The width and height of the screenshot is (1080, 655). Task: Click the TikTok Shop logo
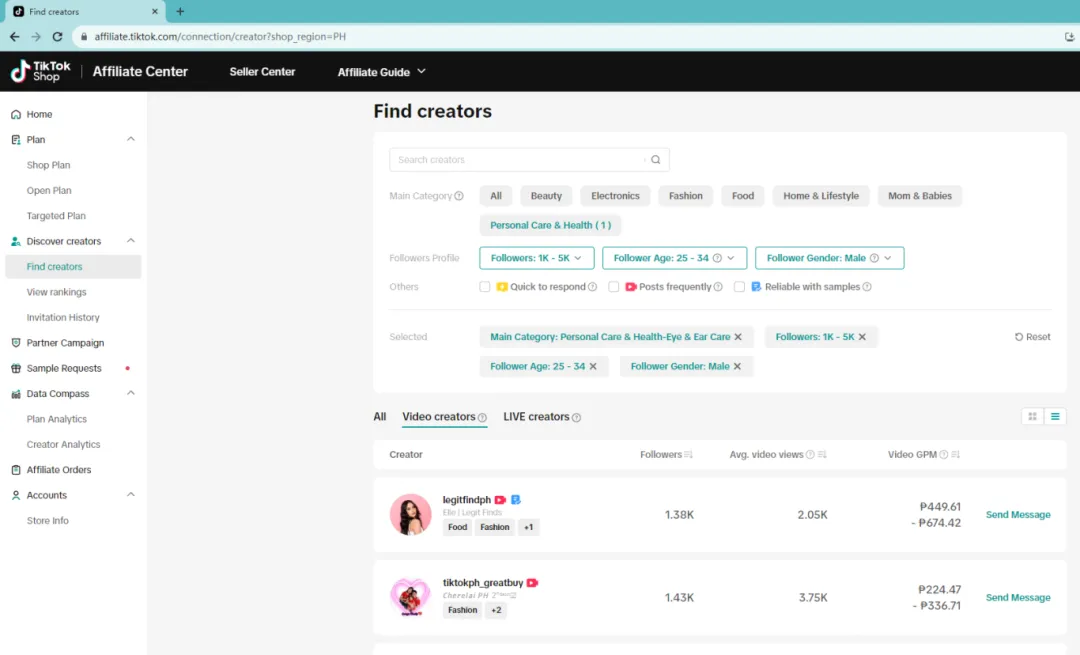(41, 71)
